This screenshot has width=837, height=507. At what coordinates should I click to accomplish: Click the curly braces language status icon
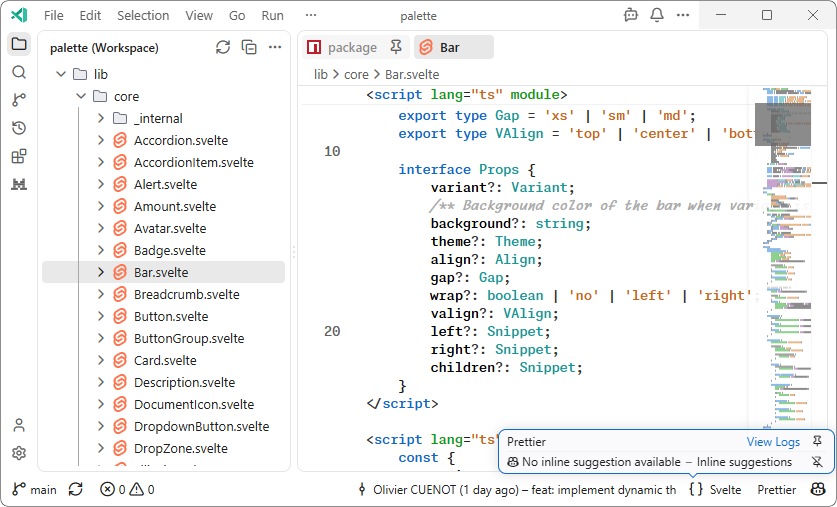pyautogui.click(x=696, y=489)
